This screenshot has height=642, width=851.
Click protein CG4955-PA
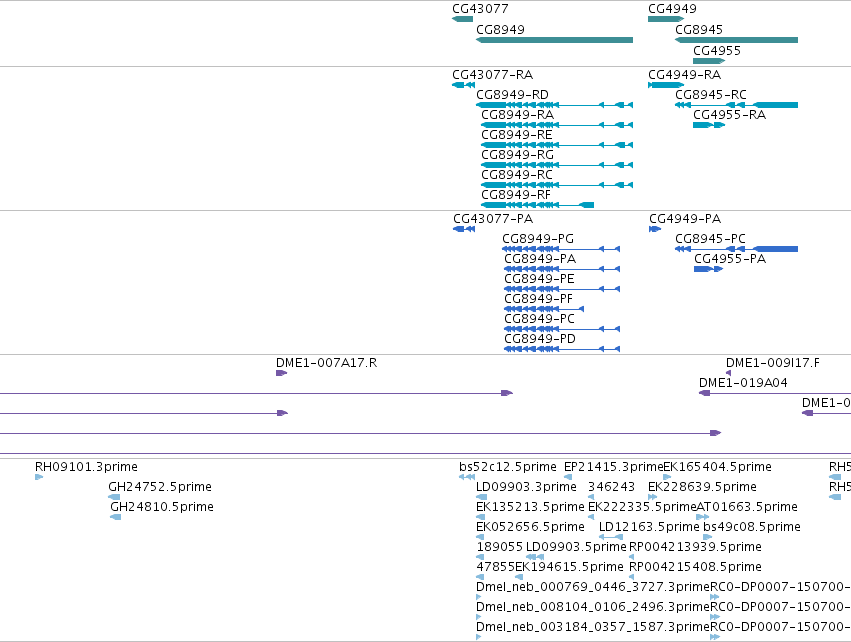(709, 269)
